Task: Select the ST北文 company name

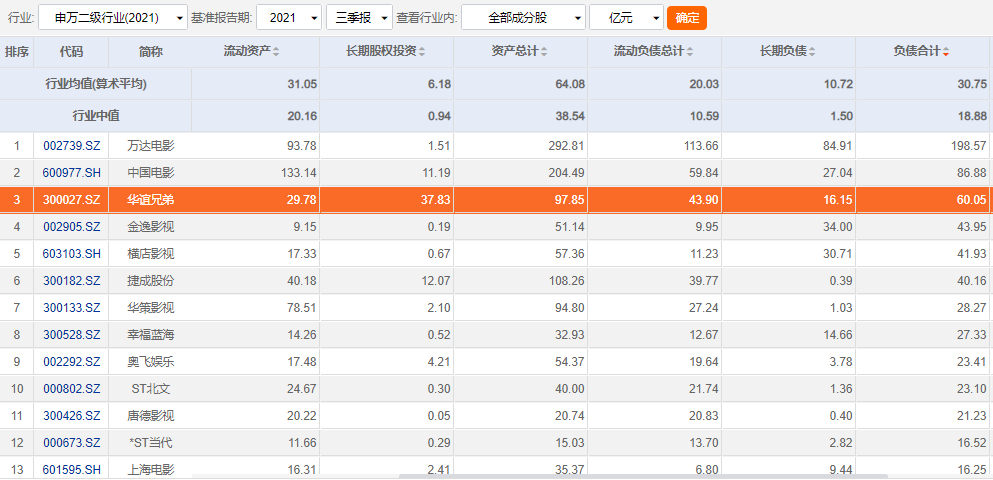Action: [x=151, y=389]
